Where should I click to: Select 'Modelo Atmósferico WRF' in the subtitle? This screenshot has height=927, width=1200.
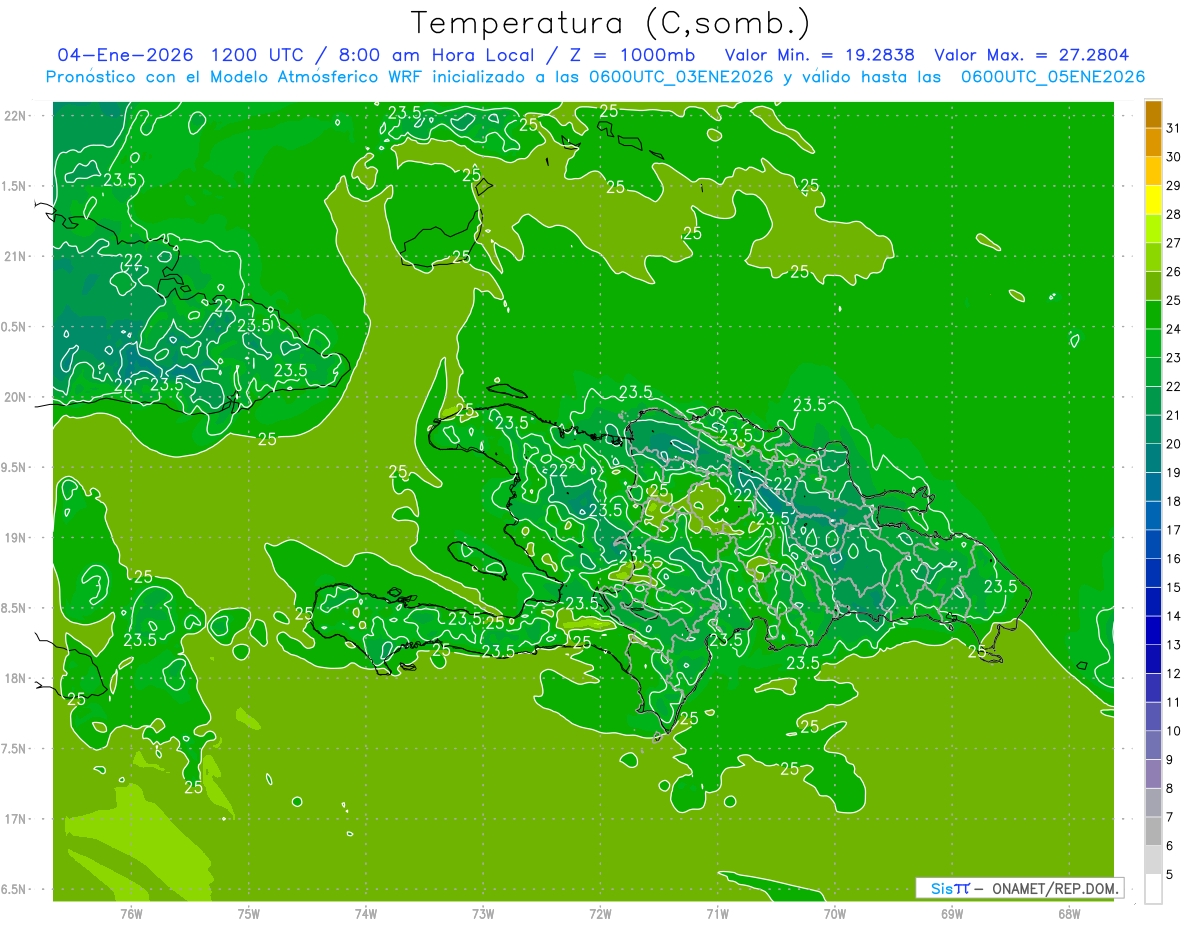[x=318, y=77]
